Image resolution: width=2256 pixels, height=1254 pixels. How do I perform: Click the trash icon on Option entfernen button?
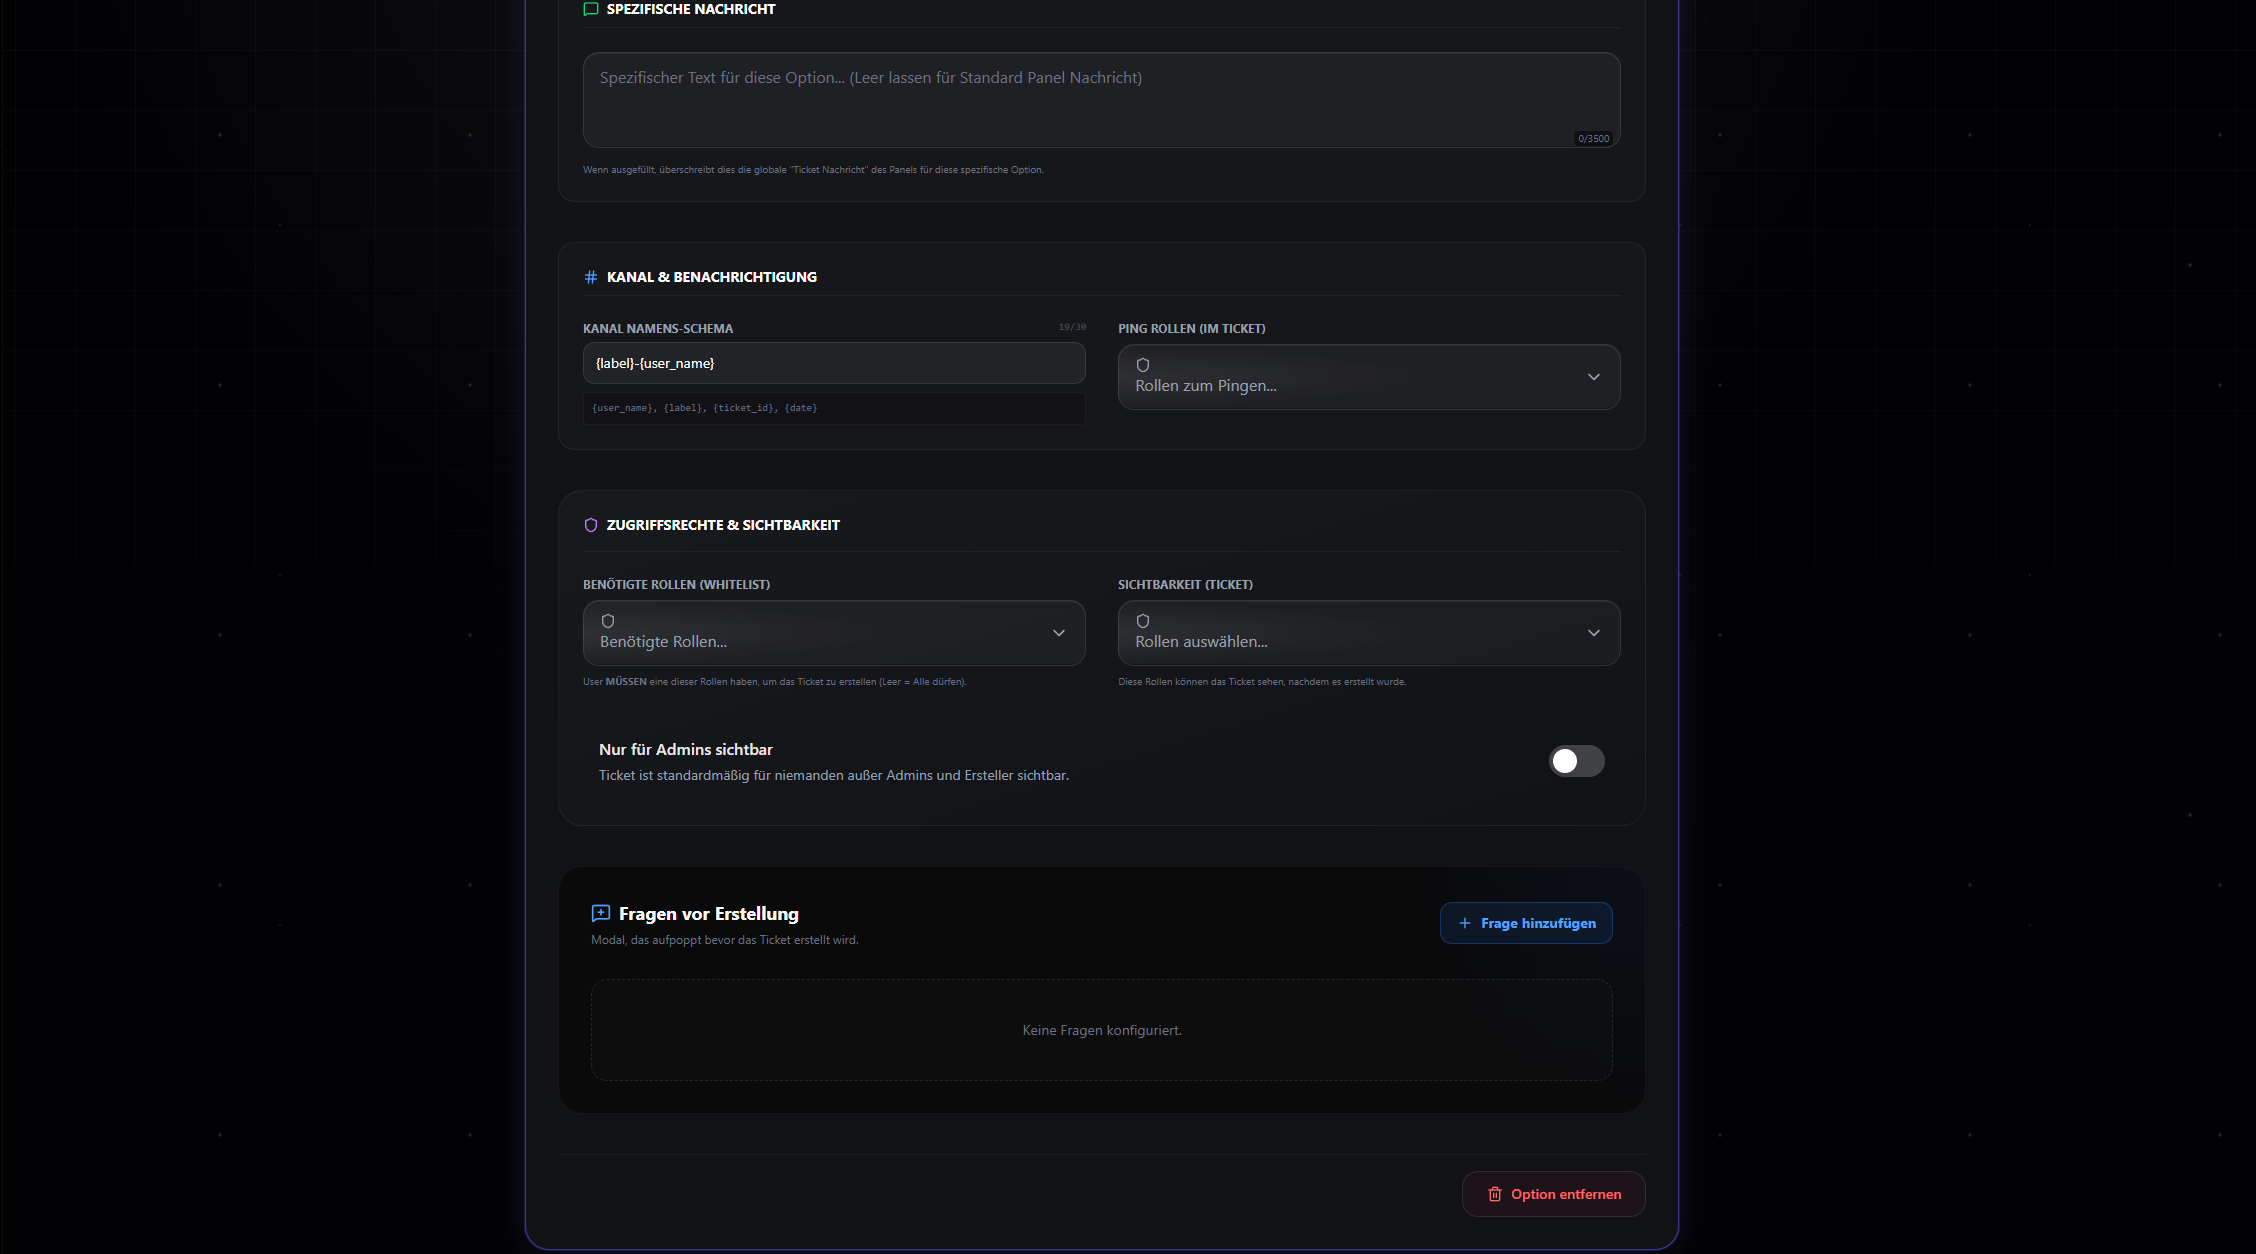[1495, 1194]
